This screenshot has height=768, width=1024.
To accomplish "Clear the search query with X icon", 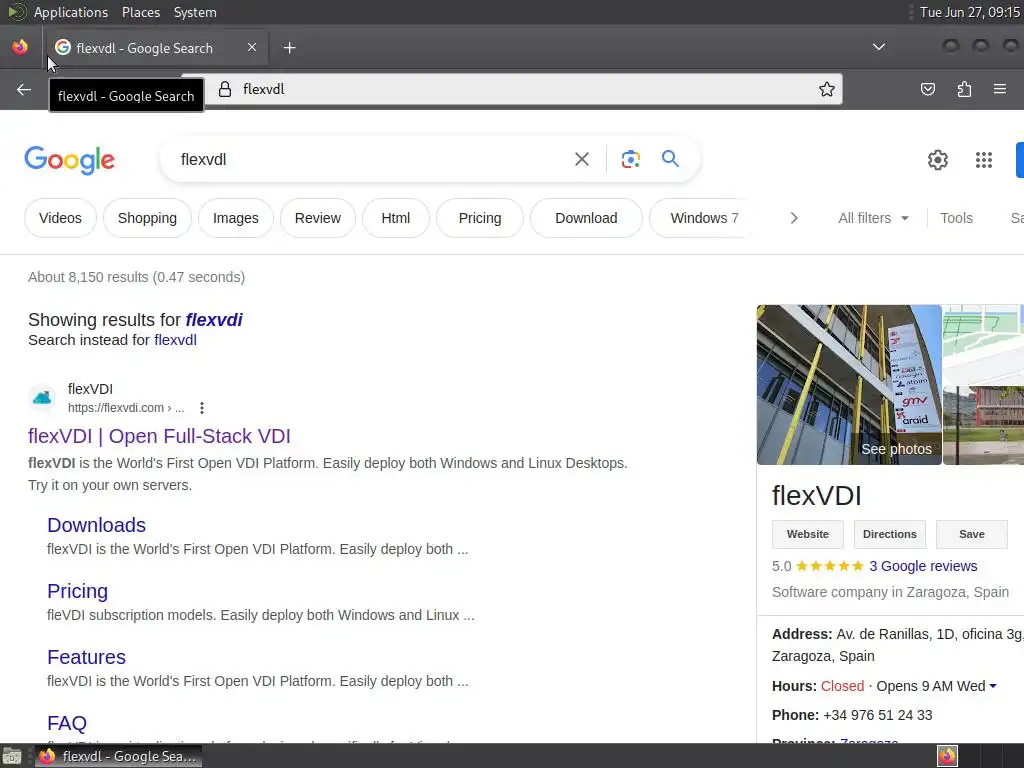I will coord(581,159).
